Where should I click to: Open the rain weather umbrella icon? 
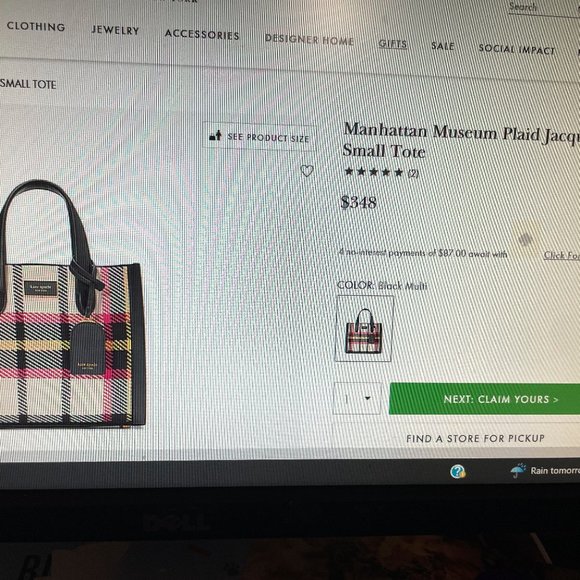tap(518, 471)
